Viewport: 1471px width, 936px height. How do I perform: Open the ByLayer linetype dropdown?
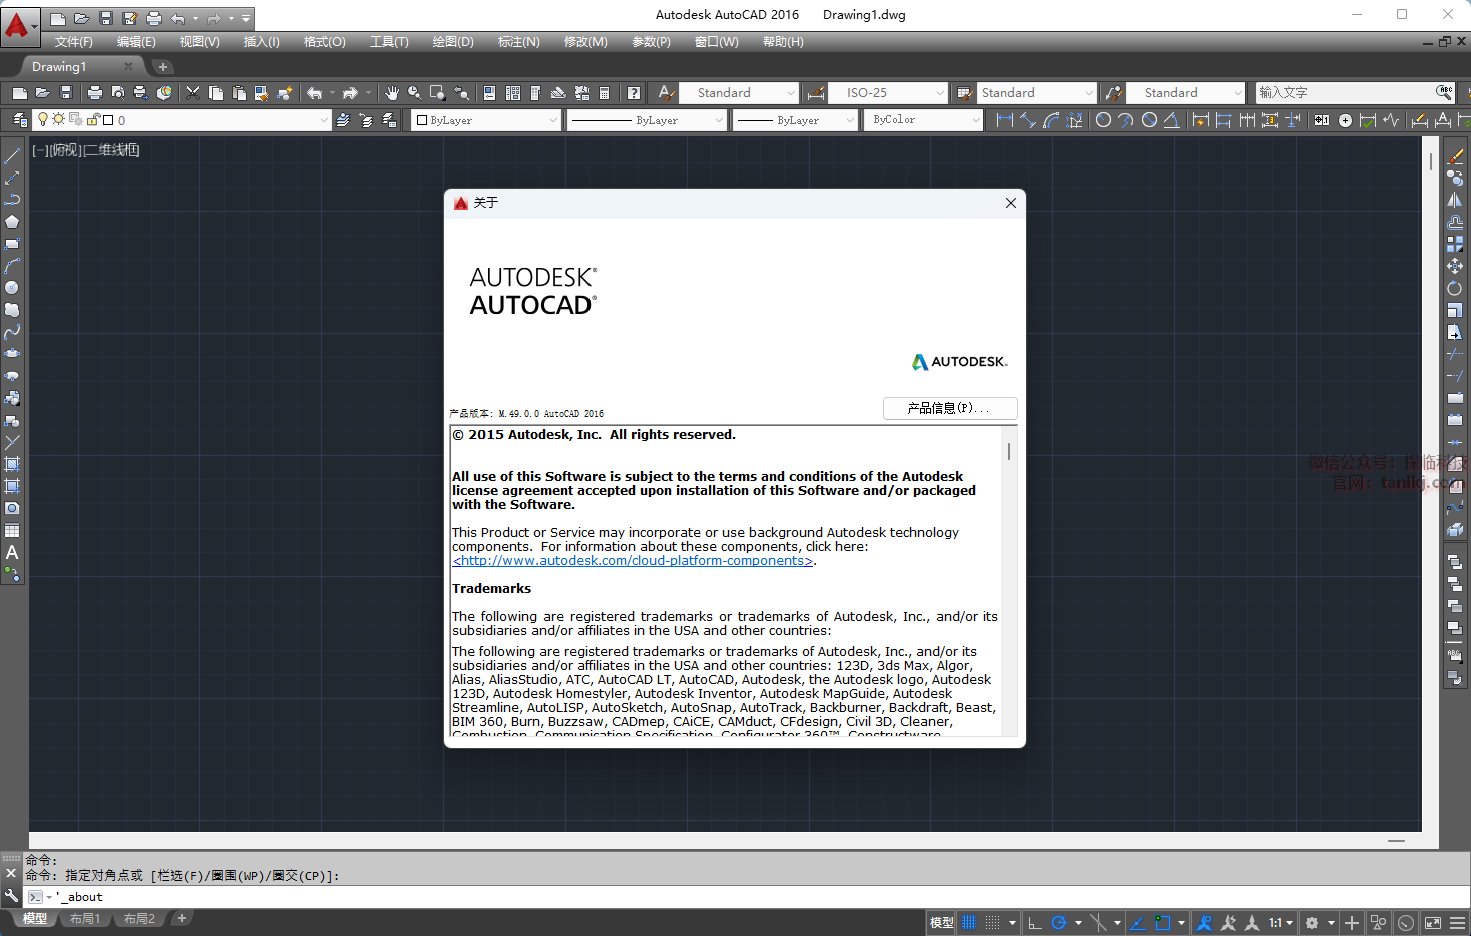coord(647,120)
